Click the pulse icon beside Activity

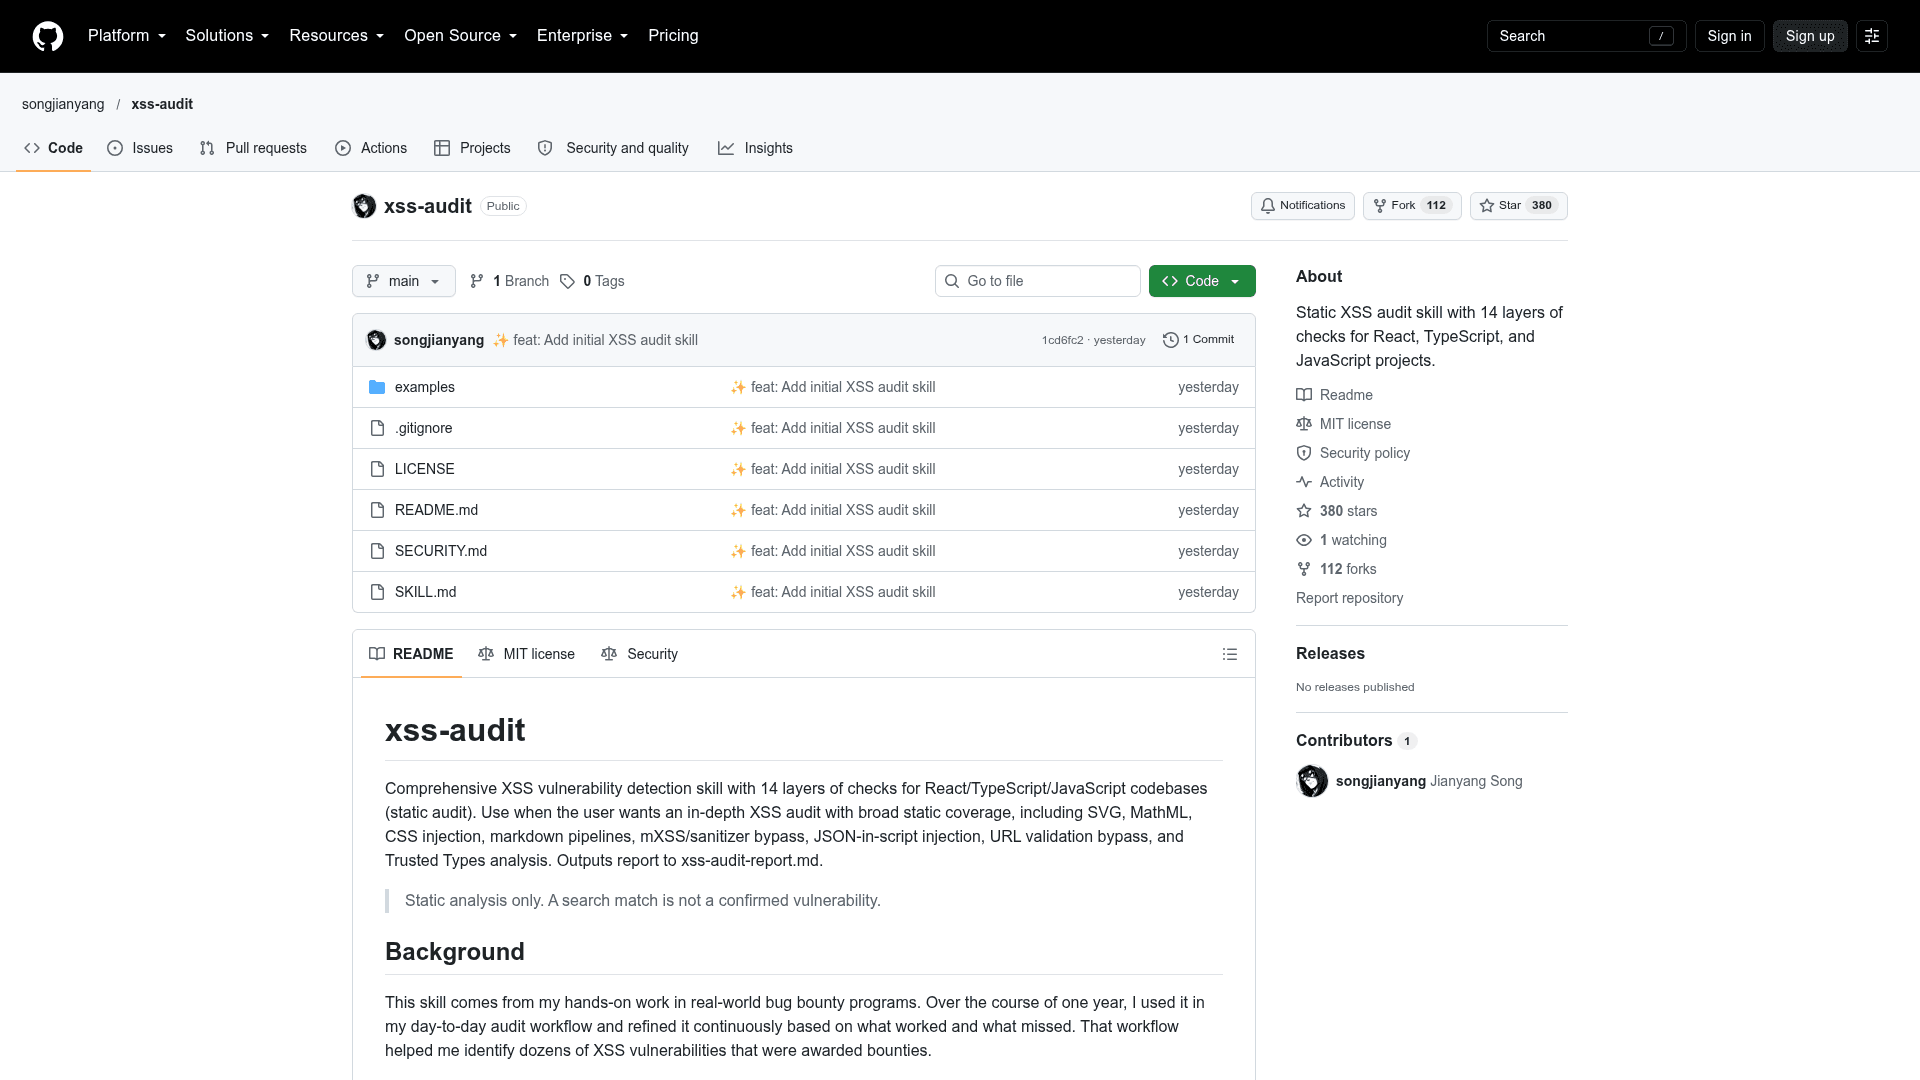(x=1304, y=482)
